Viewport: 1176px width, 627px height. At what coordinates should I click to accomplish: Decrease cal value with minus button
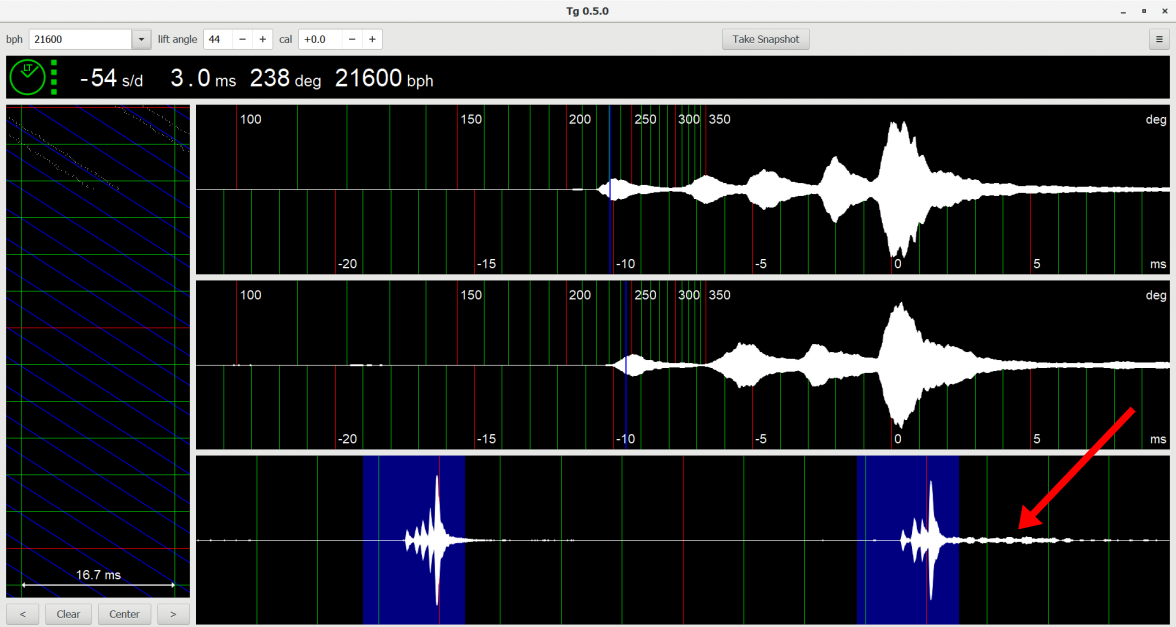coord(352,39)
